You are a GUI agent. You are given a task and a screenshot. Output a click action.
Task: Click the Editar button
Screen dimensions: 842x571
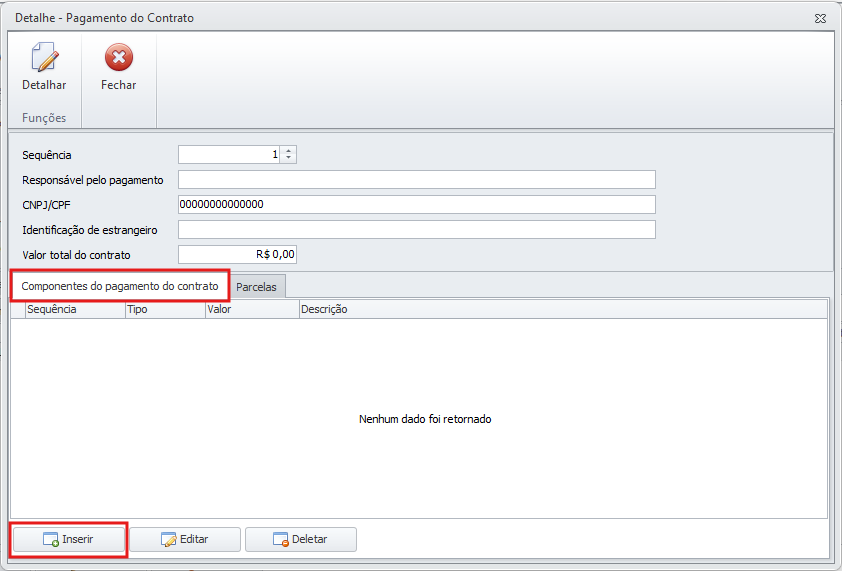pos(184,540)
